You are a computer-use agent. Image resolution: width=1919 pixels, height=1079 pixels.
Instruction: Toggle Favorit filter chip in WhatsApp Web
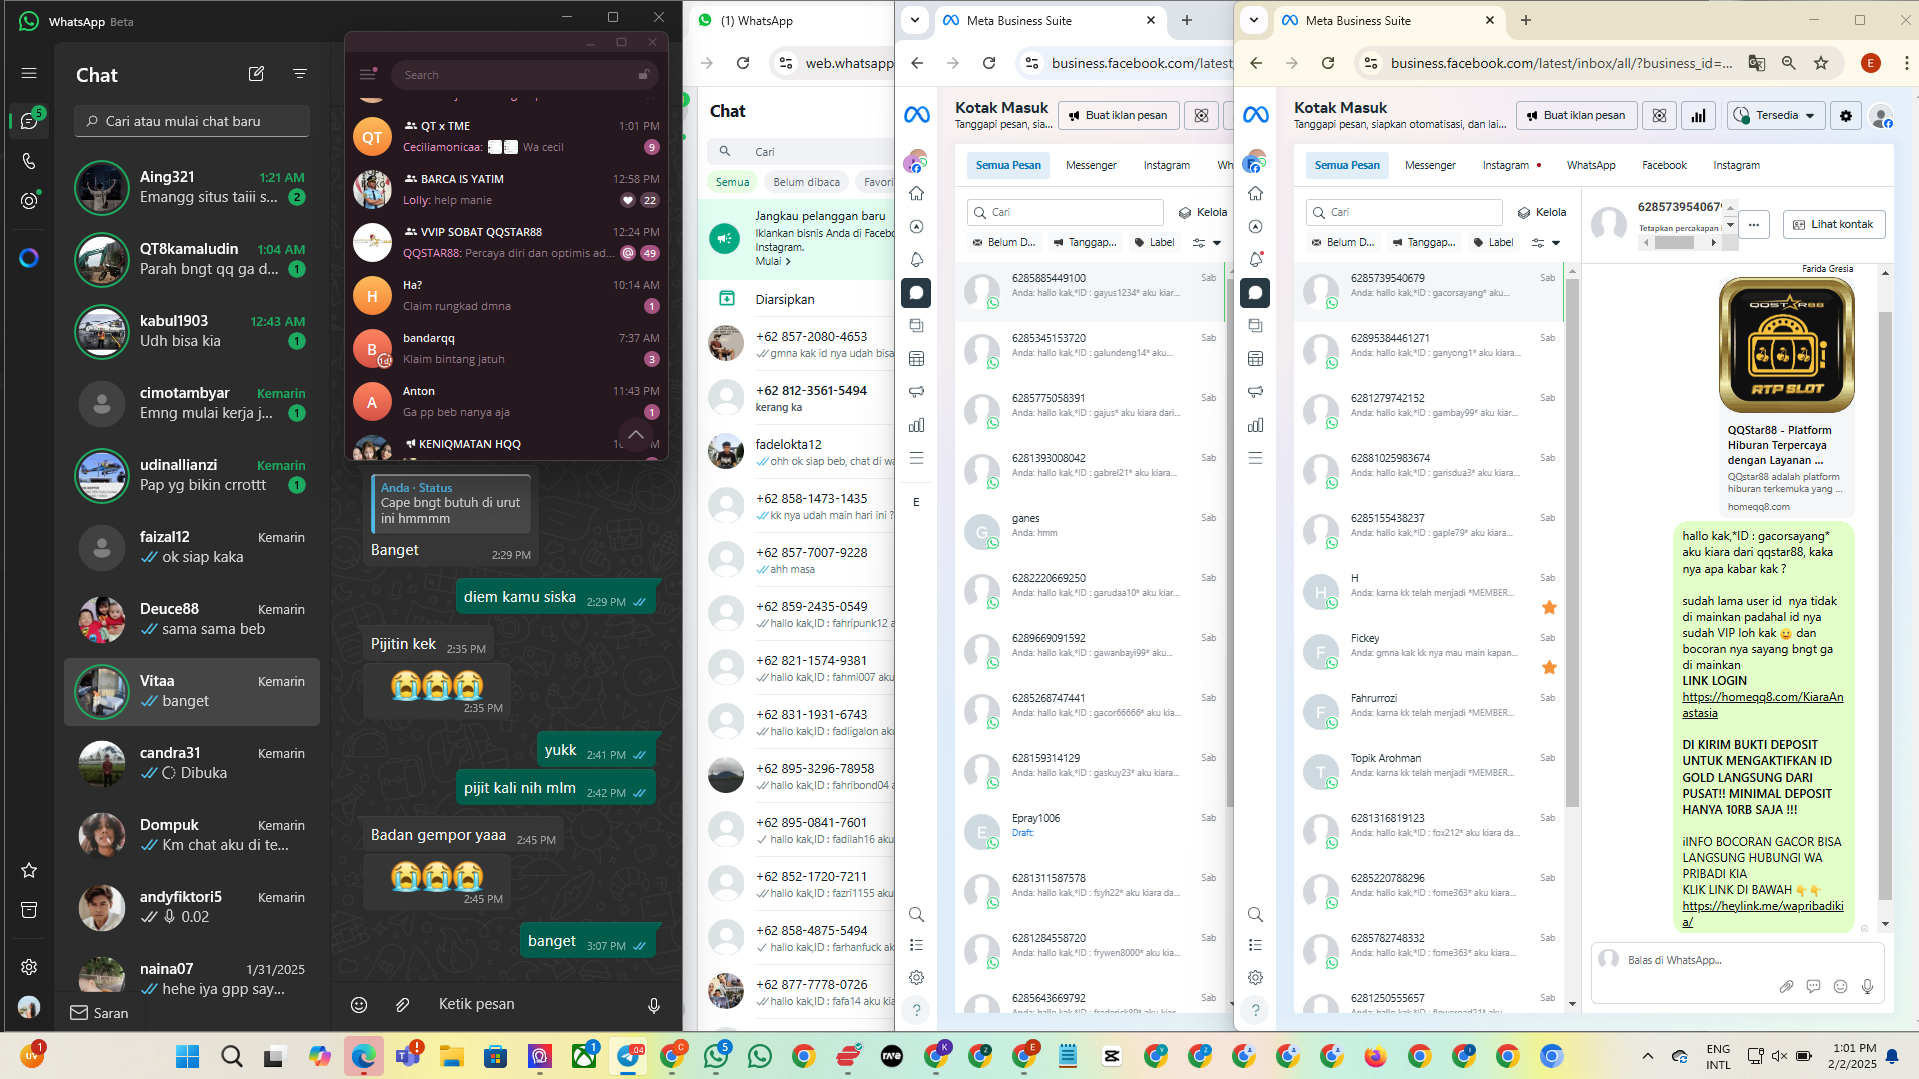coord(876,182)
